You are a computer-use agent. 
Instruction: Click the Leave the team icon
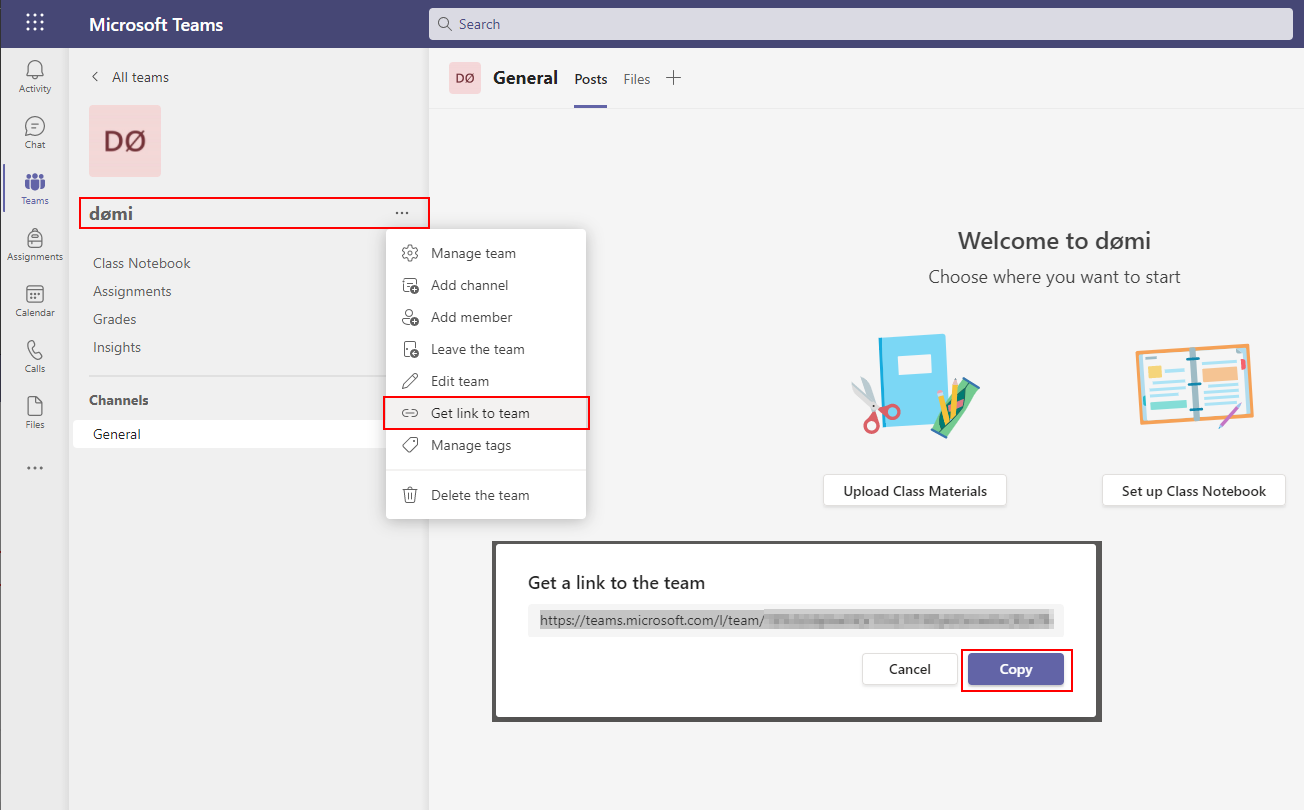point(410,349)
